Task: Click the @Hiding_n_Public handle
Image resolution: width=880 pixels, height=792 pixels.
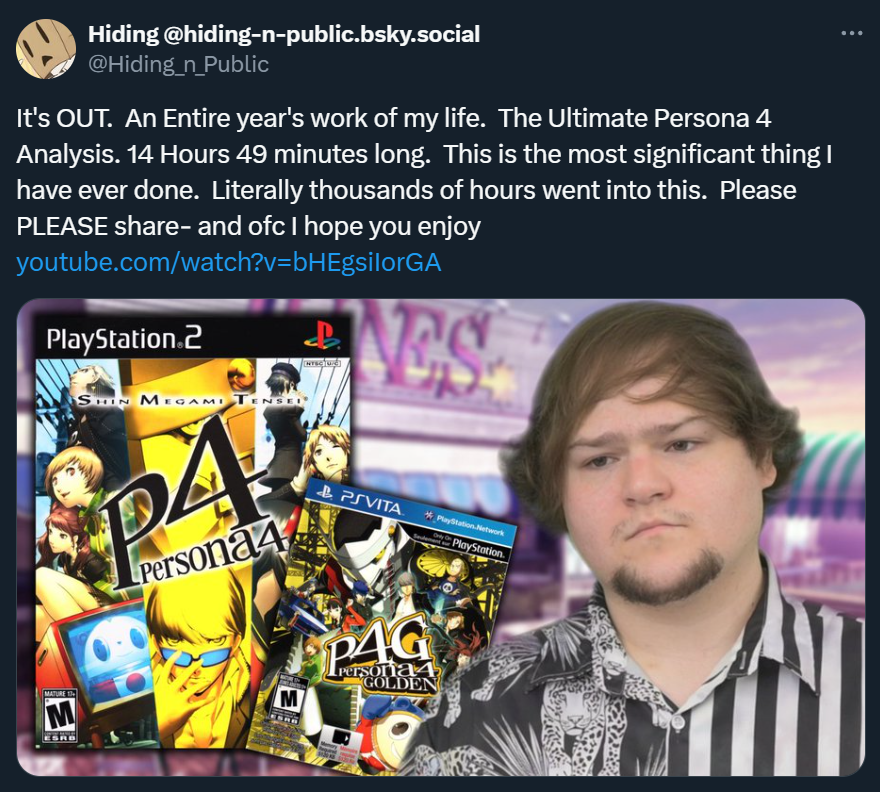Action: click(178, 64)
